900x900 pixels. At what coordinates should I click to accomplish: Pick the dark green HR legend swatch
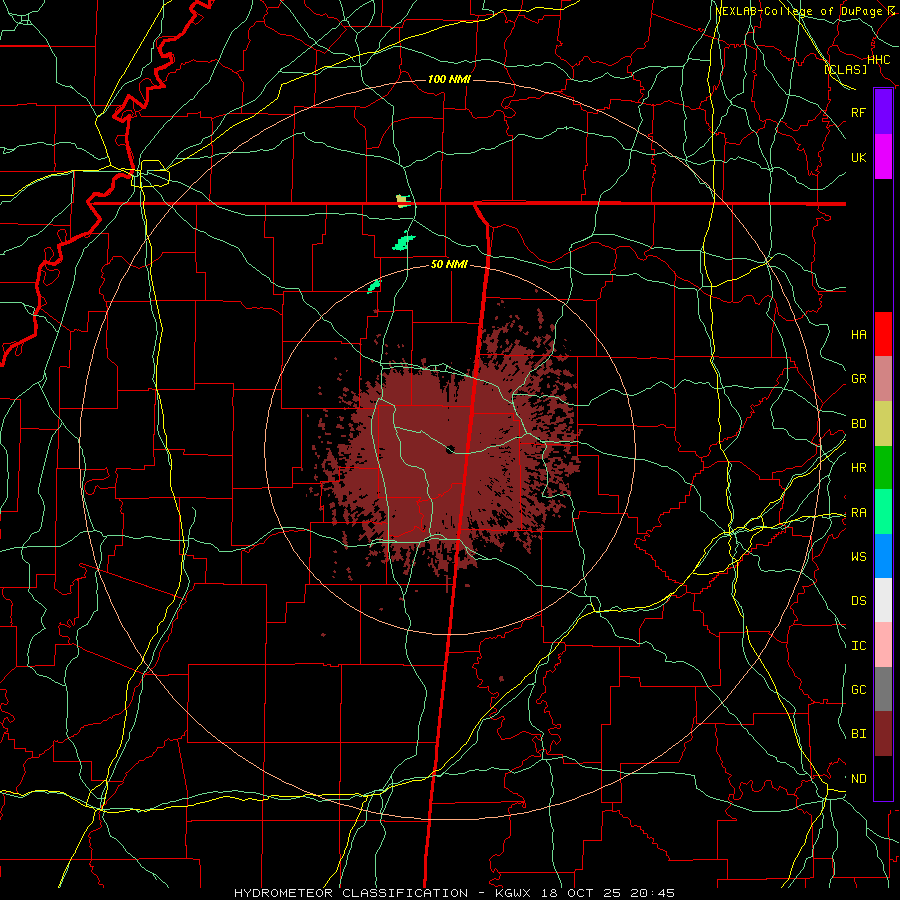coord(883,468)
